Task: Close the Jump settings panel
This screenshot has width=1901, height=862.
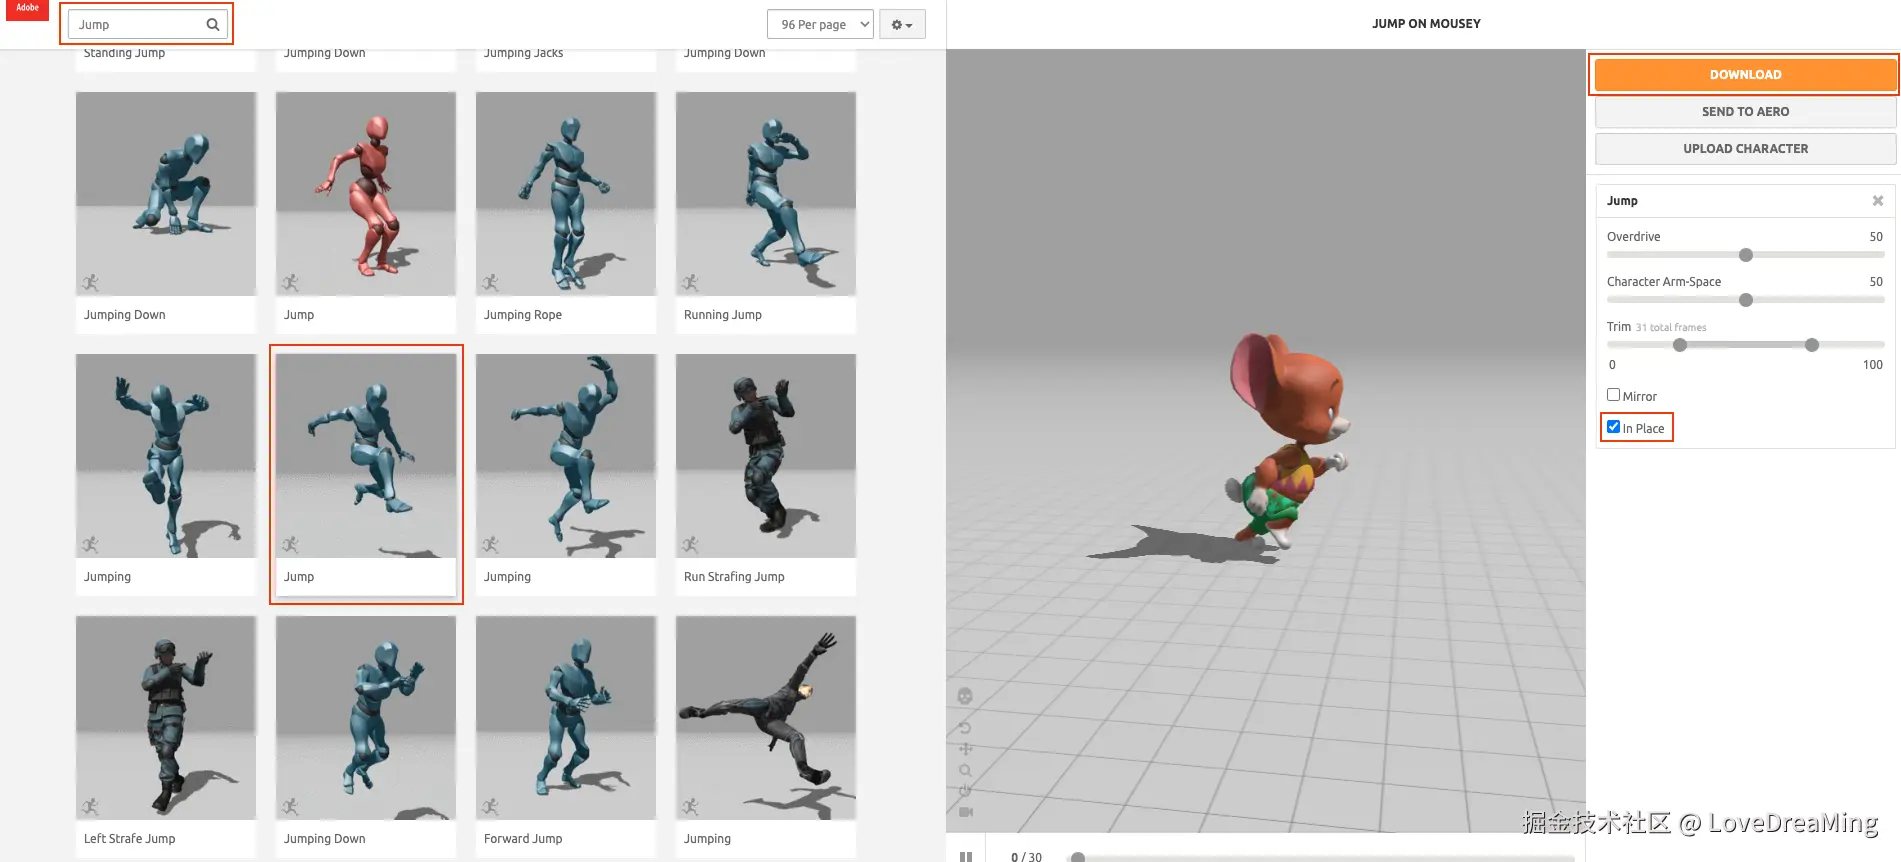Action: 1878,201
